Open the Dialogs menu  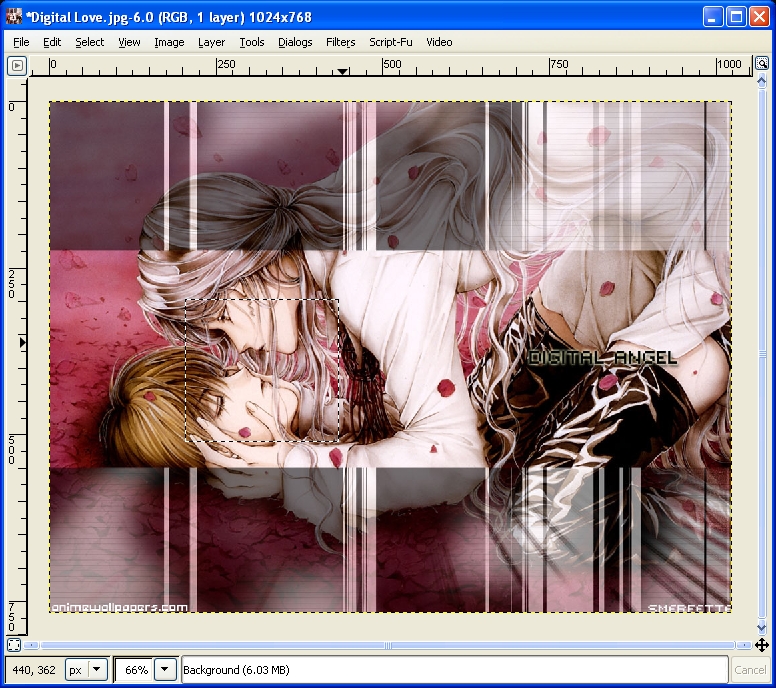click(295, 42)
